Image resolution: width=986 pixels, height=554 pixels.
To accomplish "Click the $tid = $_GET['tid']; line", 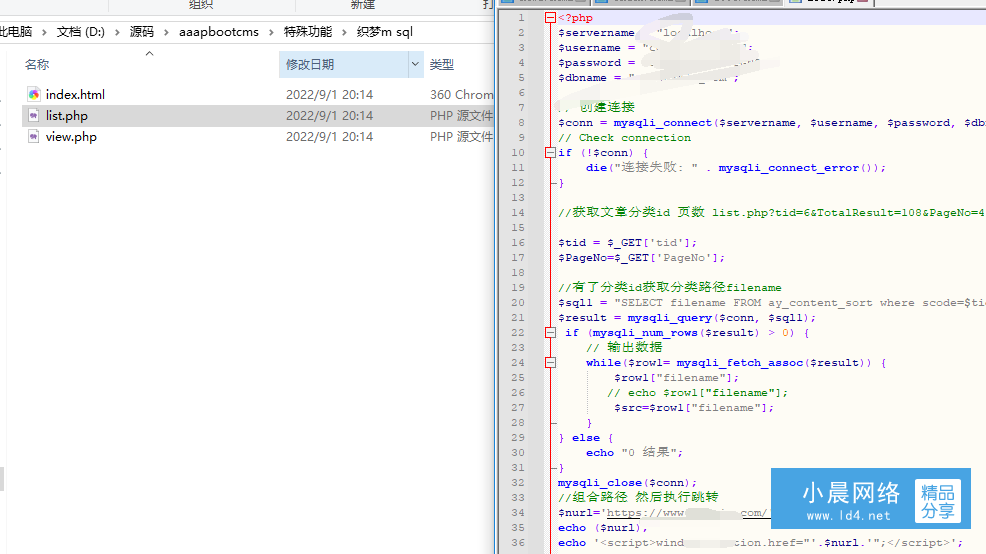I will coord(628,243).
